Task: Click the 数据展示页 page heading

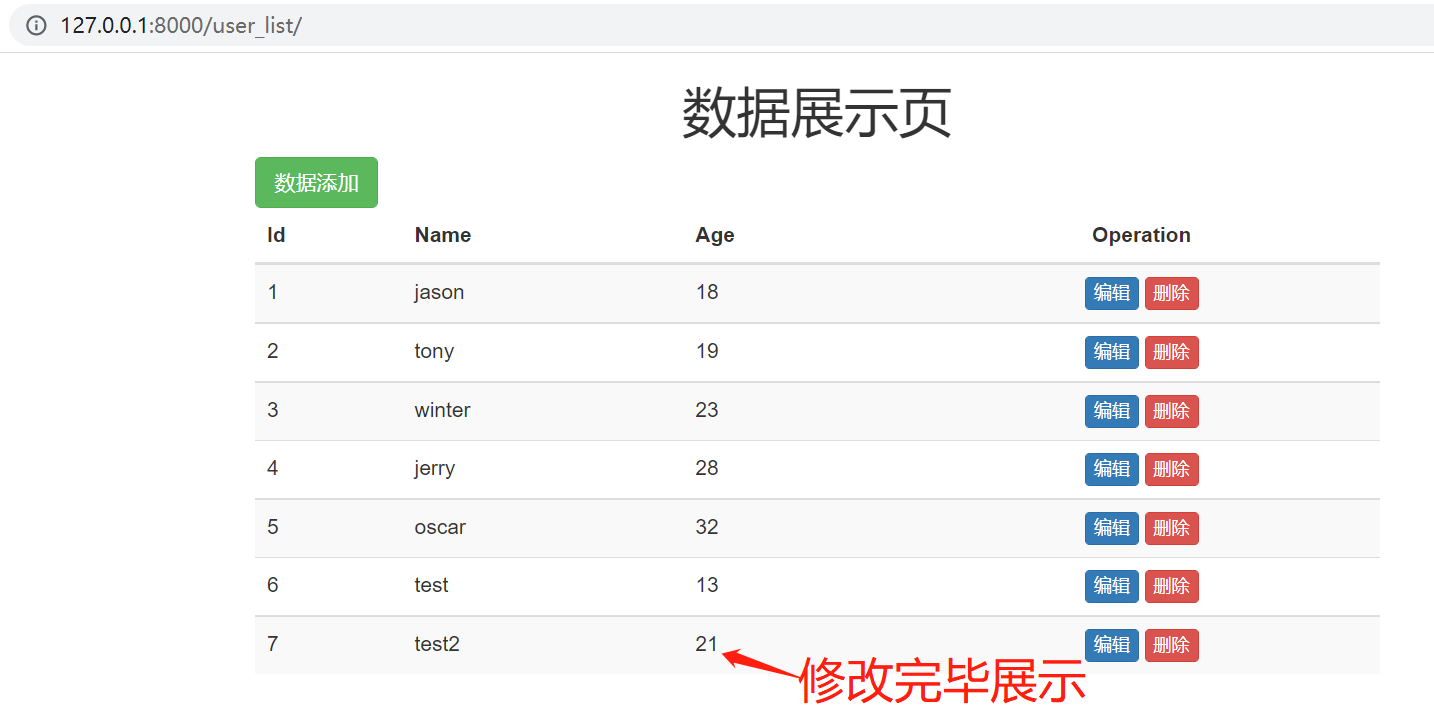Action: click(816, 113)
